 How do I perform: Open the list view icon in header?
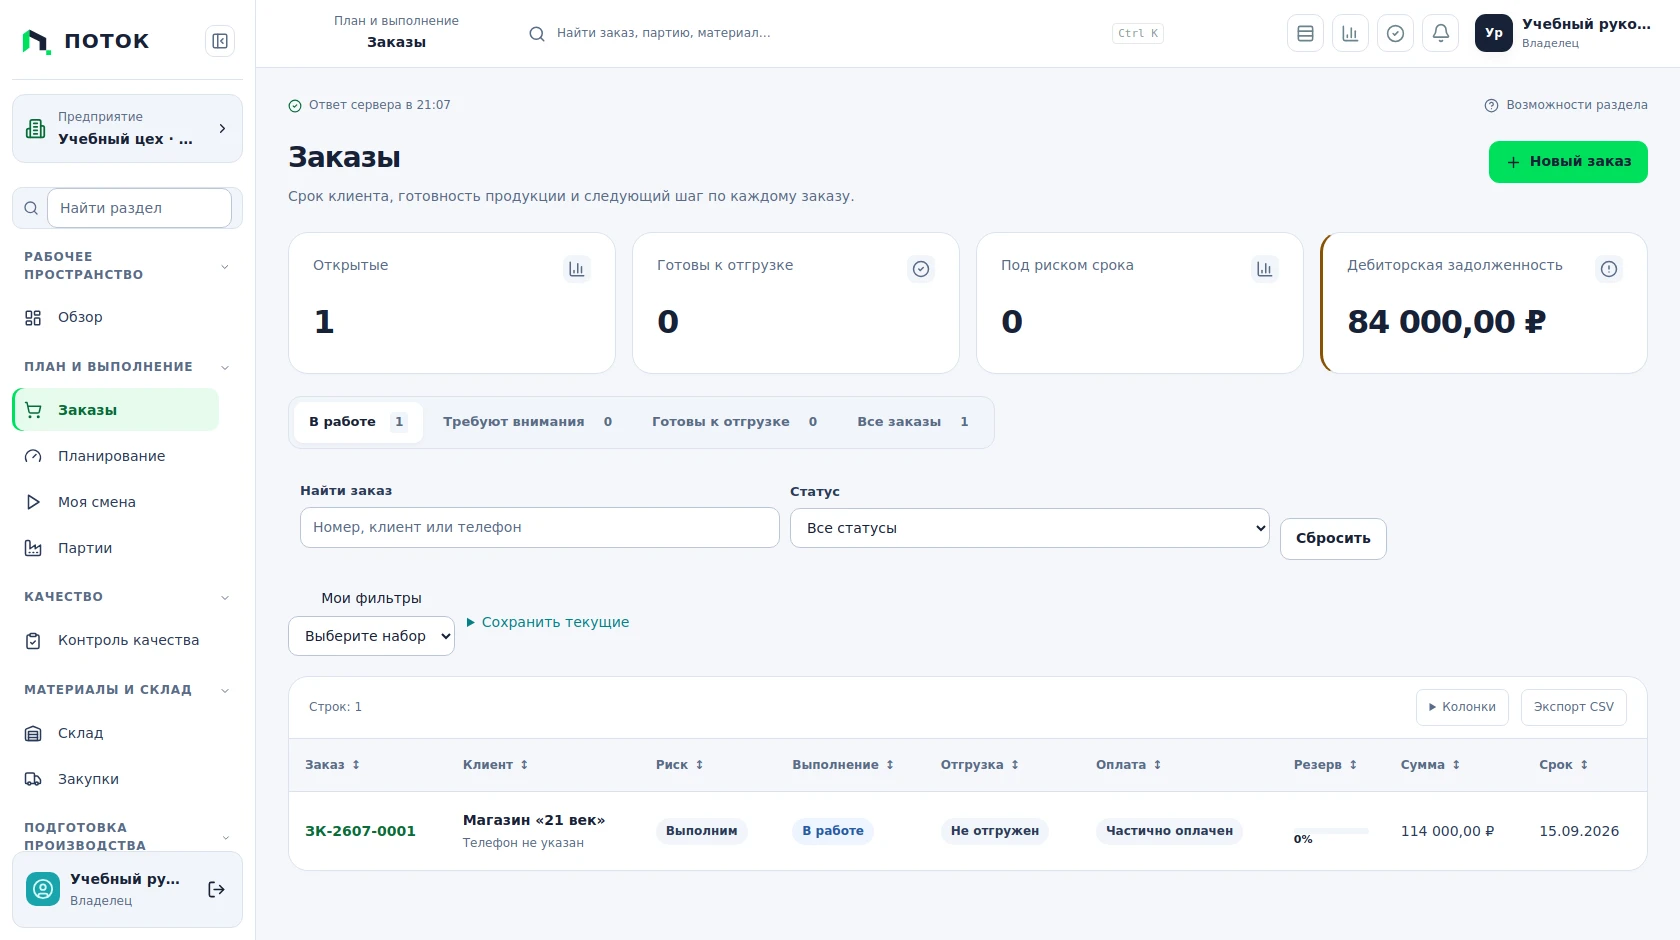(x=1305, y=33)
